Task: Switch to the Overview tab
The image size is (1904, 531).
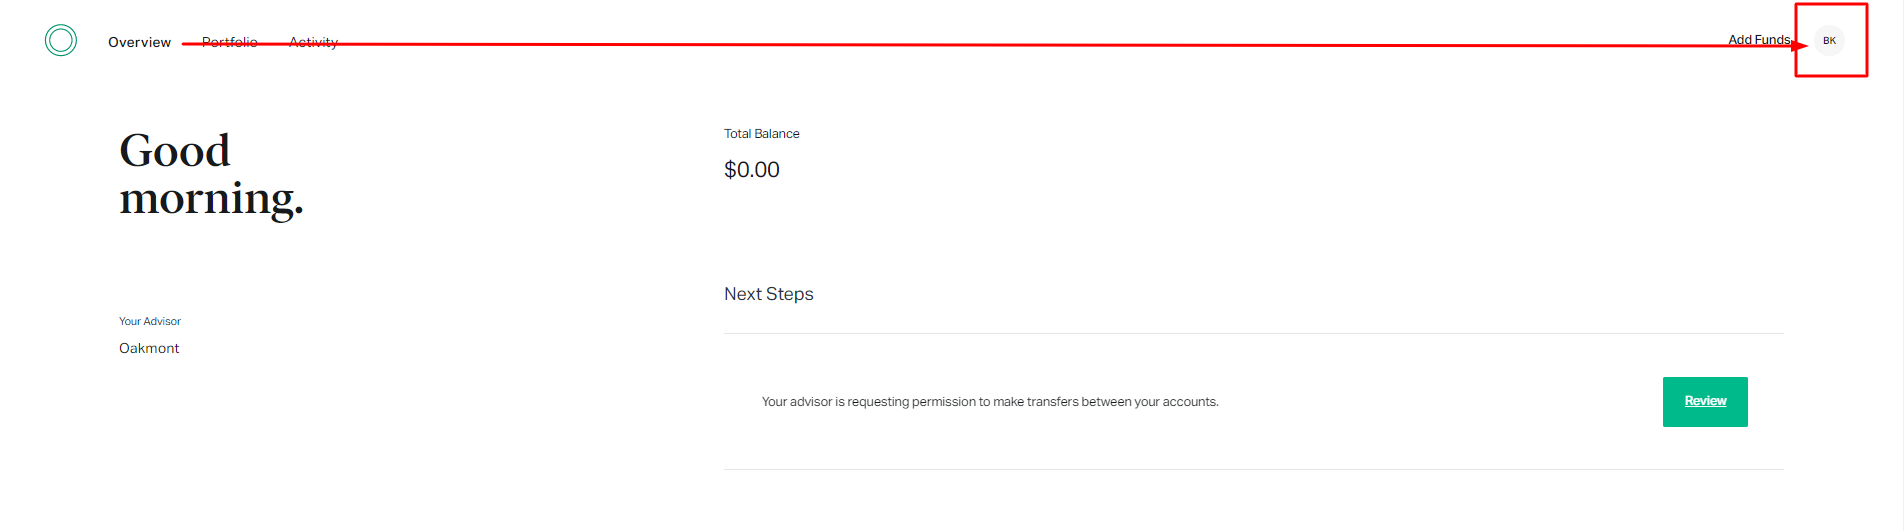Action: [139, 42]
